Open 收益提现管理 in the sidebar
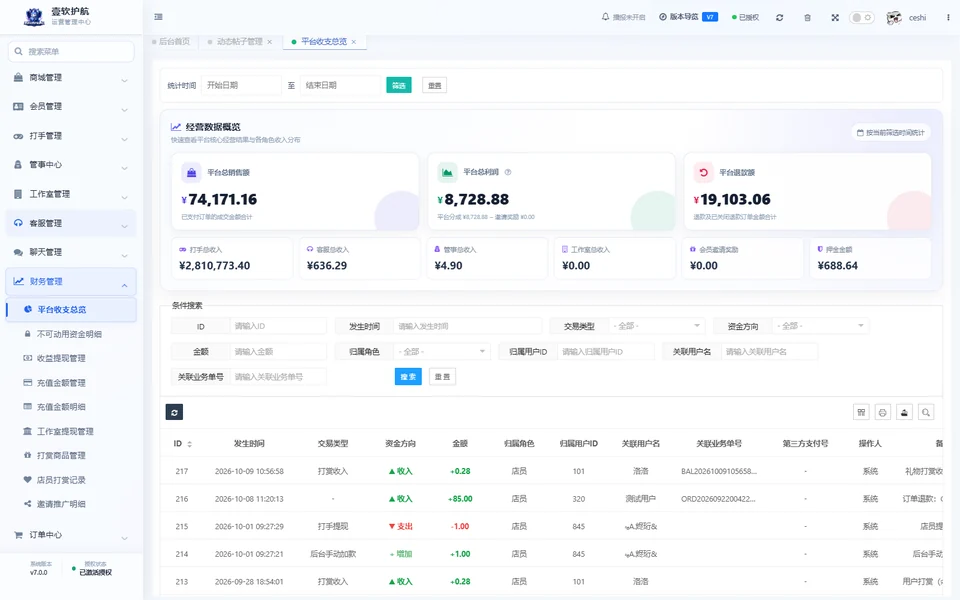Screen dimensions: 960x600 [61, 358]
